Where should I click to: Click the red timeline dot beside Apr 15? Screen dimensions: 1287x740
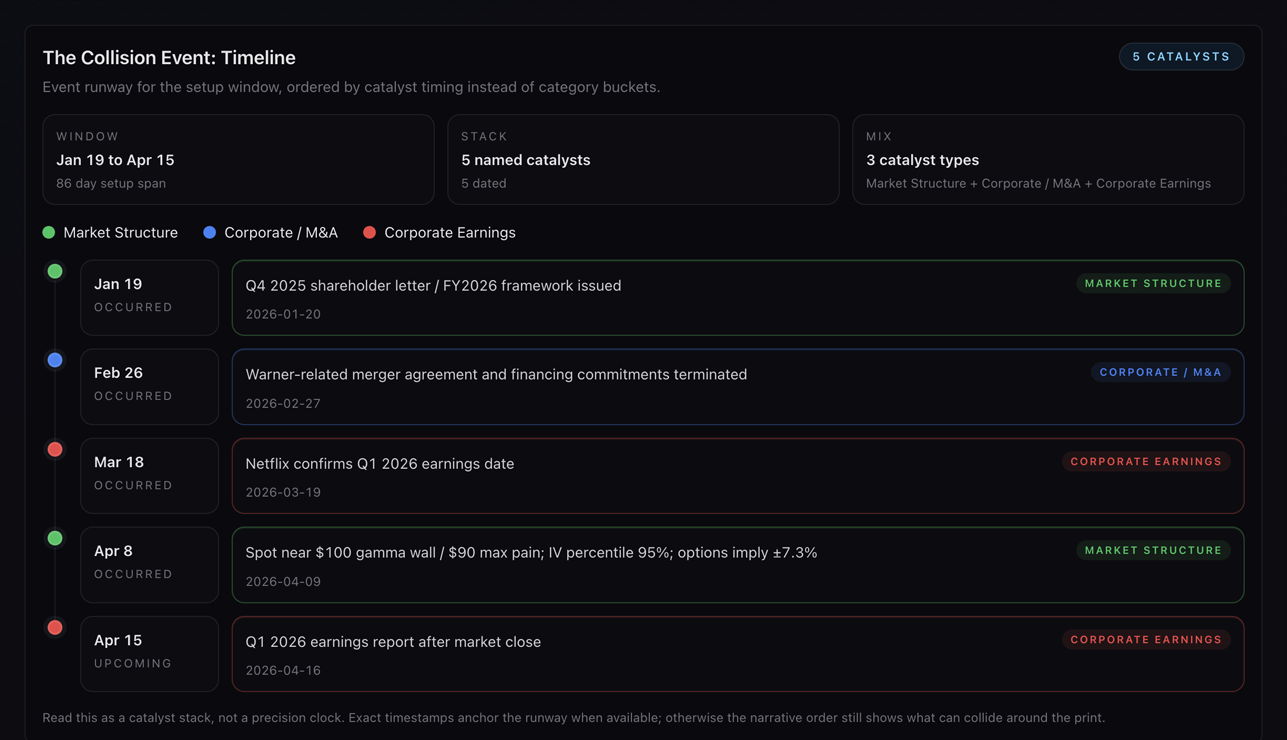coord(55,626)
